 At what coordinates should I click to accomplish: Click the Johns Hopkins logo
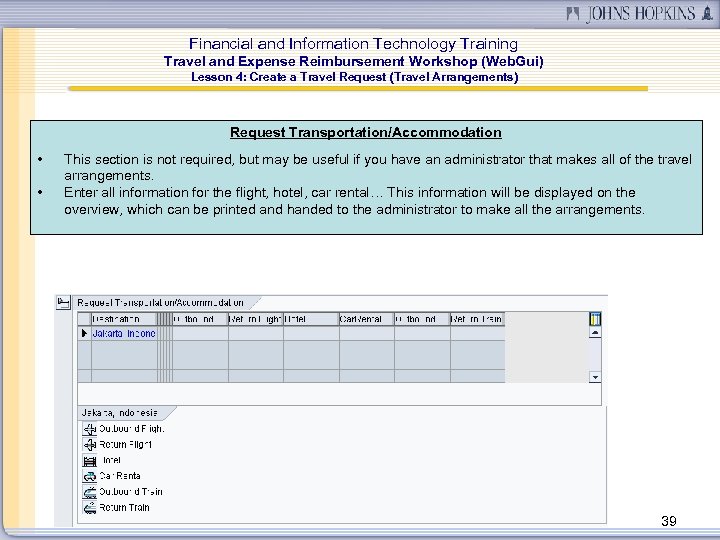click(640, 13)
